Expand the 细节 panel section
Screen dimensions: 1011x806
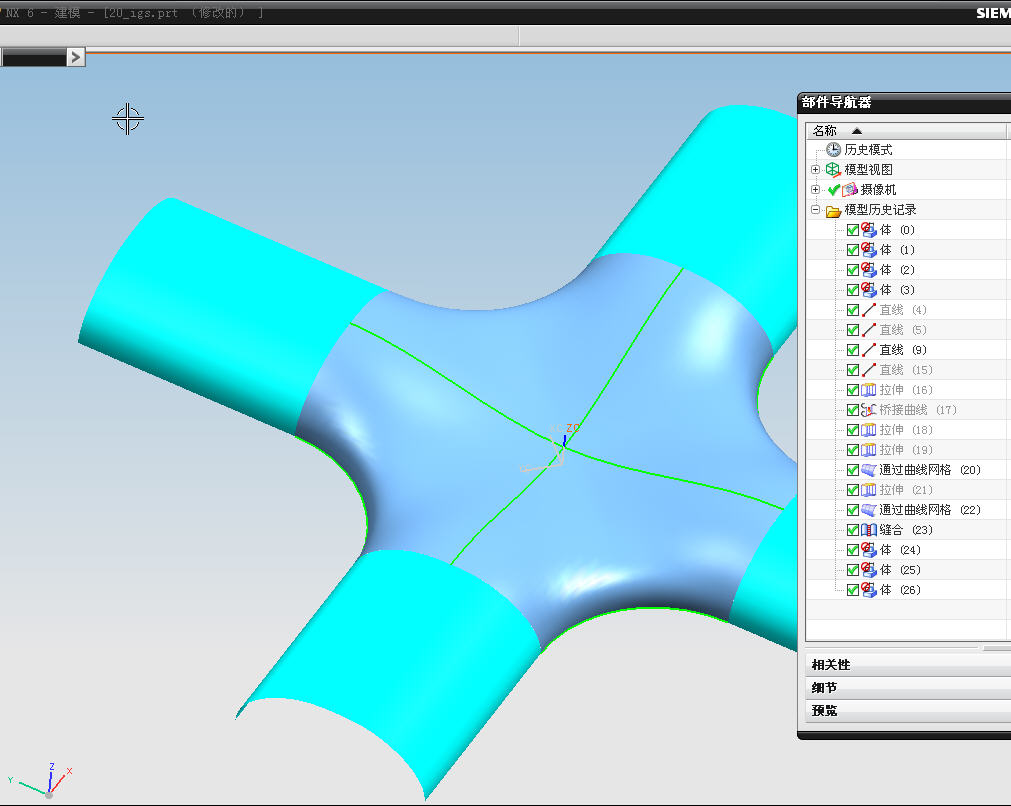(908, 688)
